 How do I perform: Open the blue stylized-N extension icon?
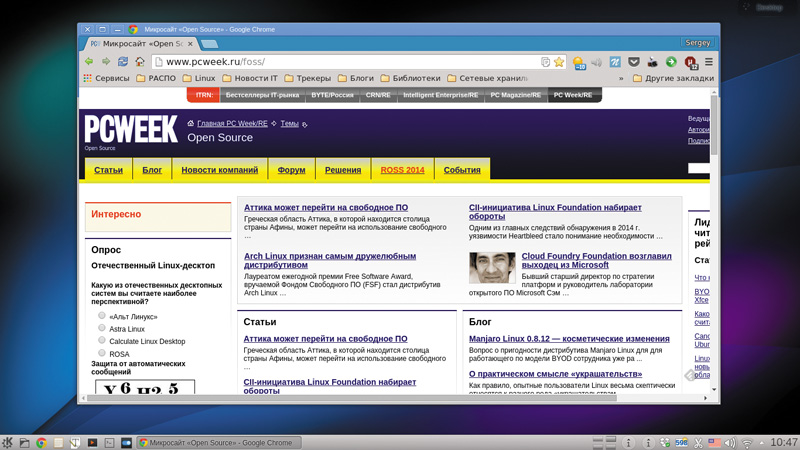click(615, 62)
